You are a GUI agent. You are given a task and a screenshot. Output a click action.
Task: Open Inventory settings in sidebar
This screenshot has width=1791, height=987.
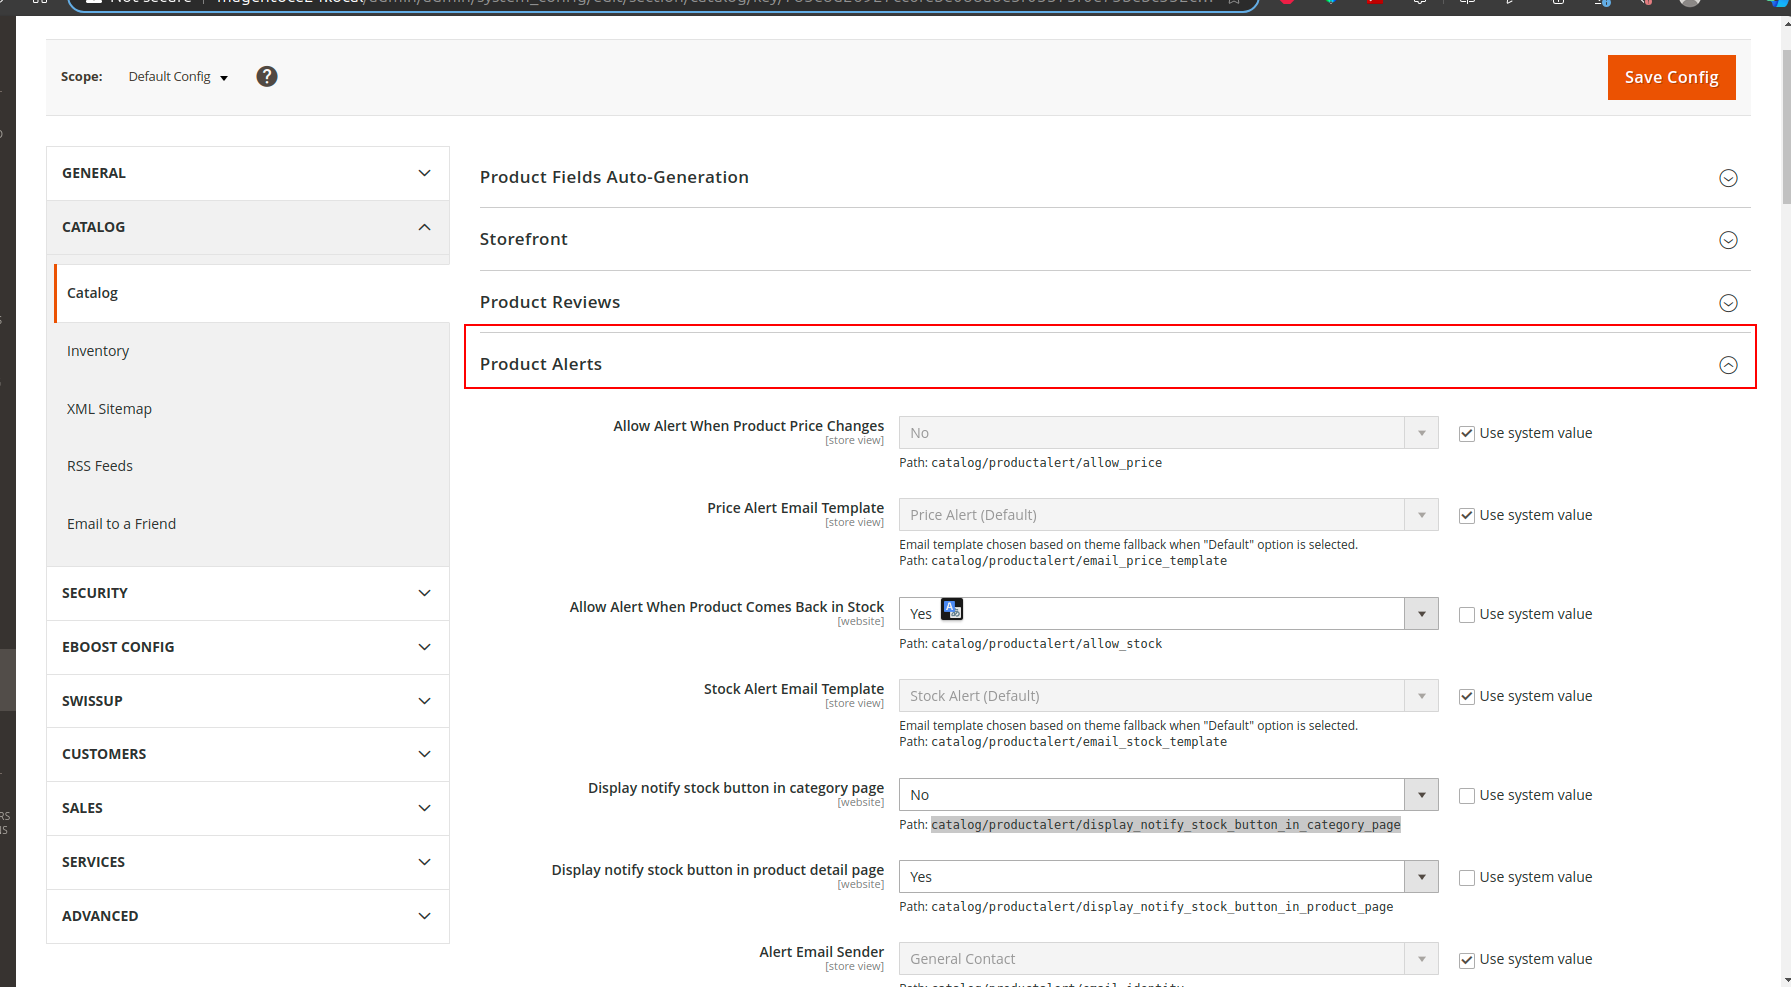click(x=98, y=351)
